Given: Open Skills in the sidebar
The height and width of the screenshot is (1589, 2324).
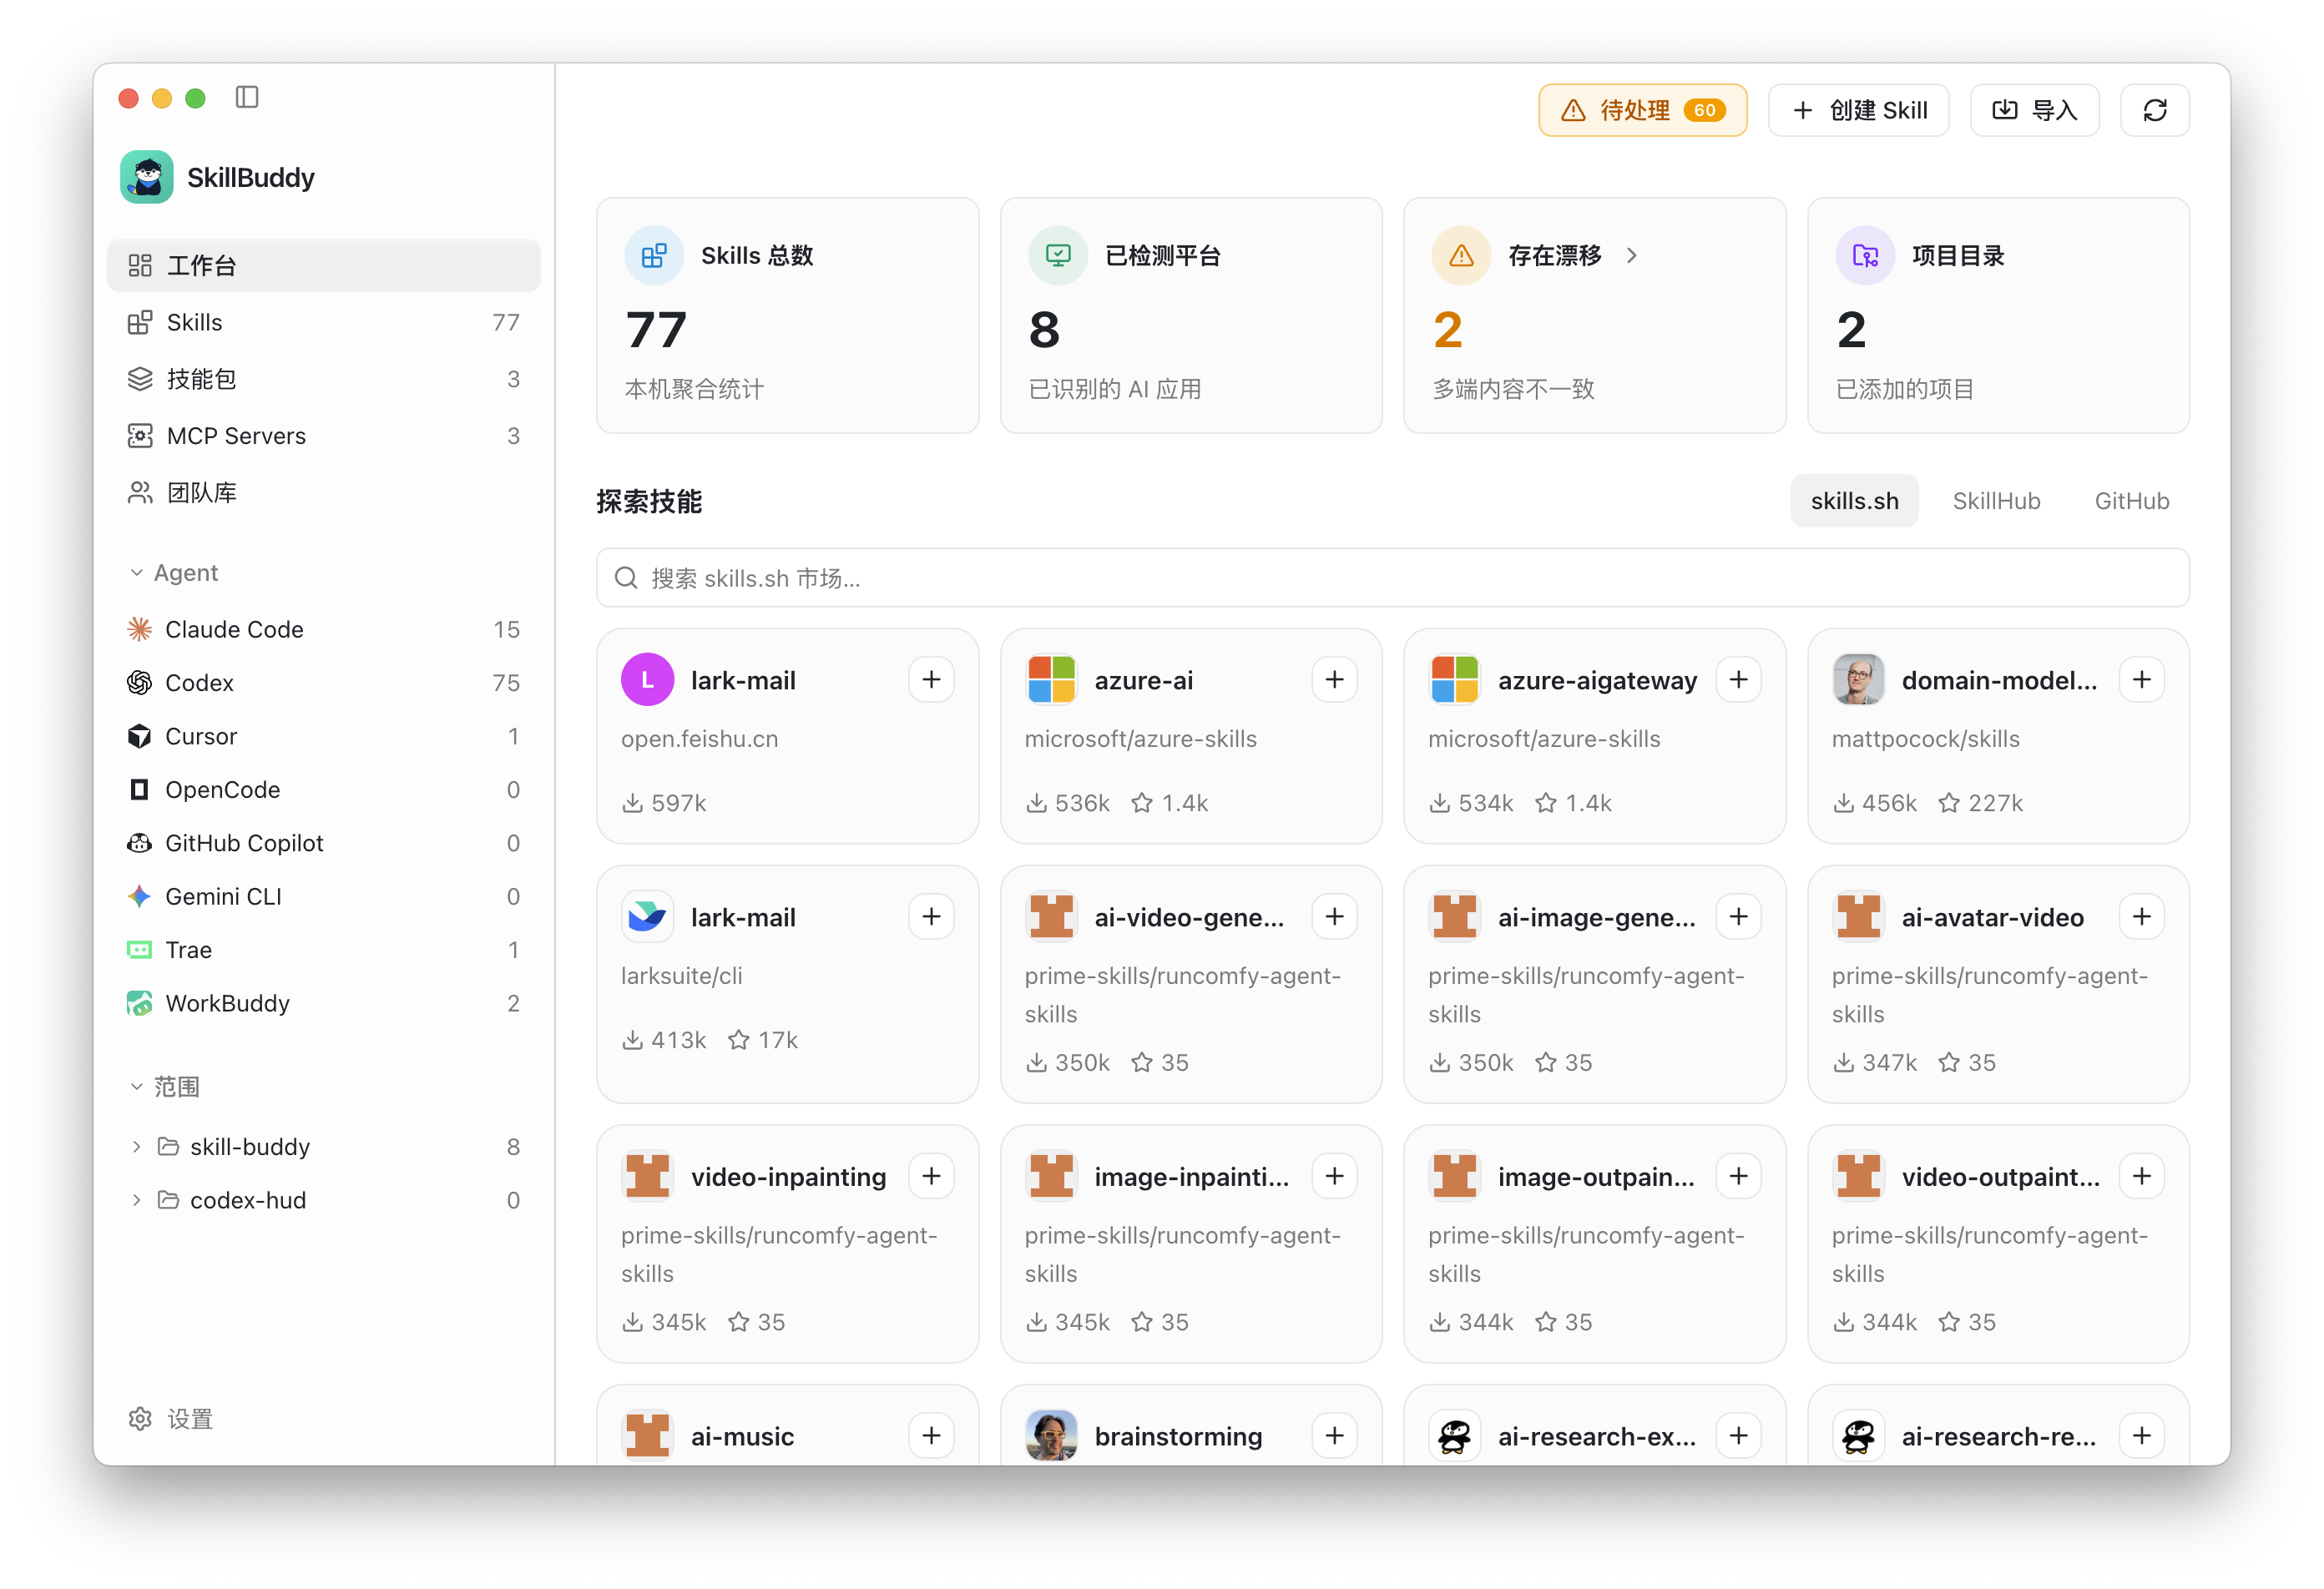Looking at the screenshot, I should pos(324,322).
